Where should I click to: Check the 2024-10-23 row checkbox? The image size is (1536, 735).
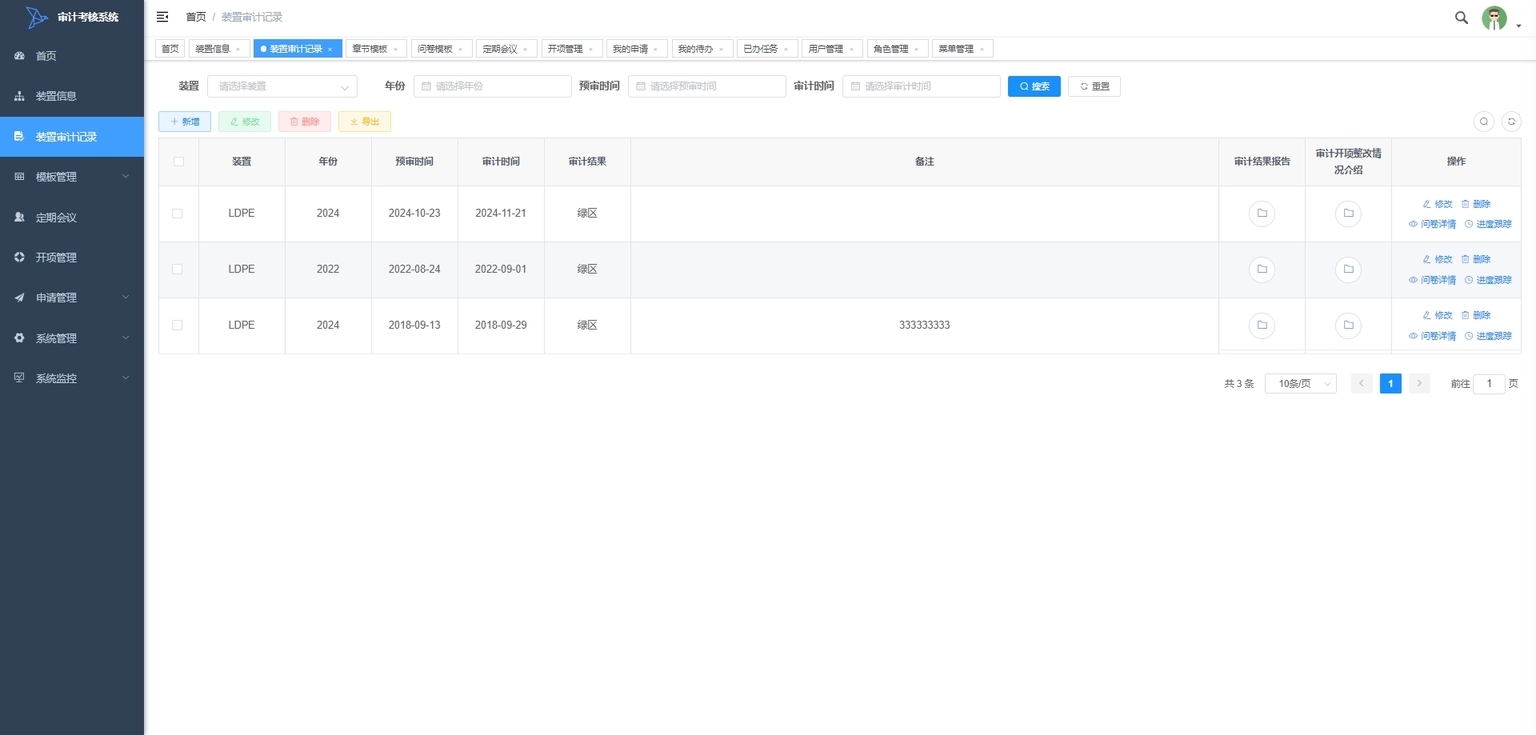click(x=177, y=214)
